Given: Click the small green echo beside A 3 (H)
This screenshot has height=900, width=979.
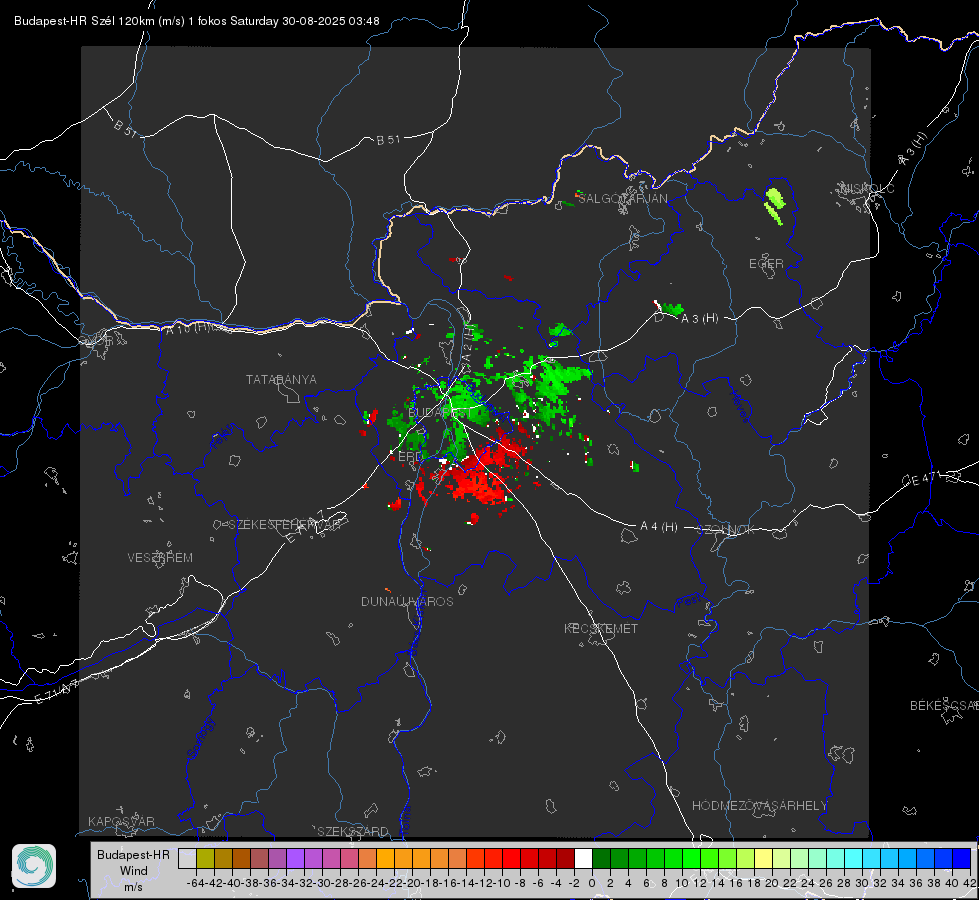Looking at the screenshot, I should point(672,308).
